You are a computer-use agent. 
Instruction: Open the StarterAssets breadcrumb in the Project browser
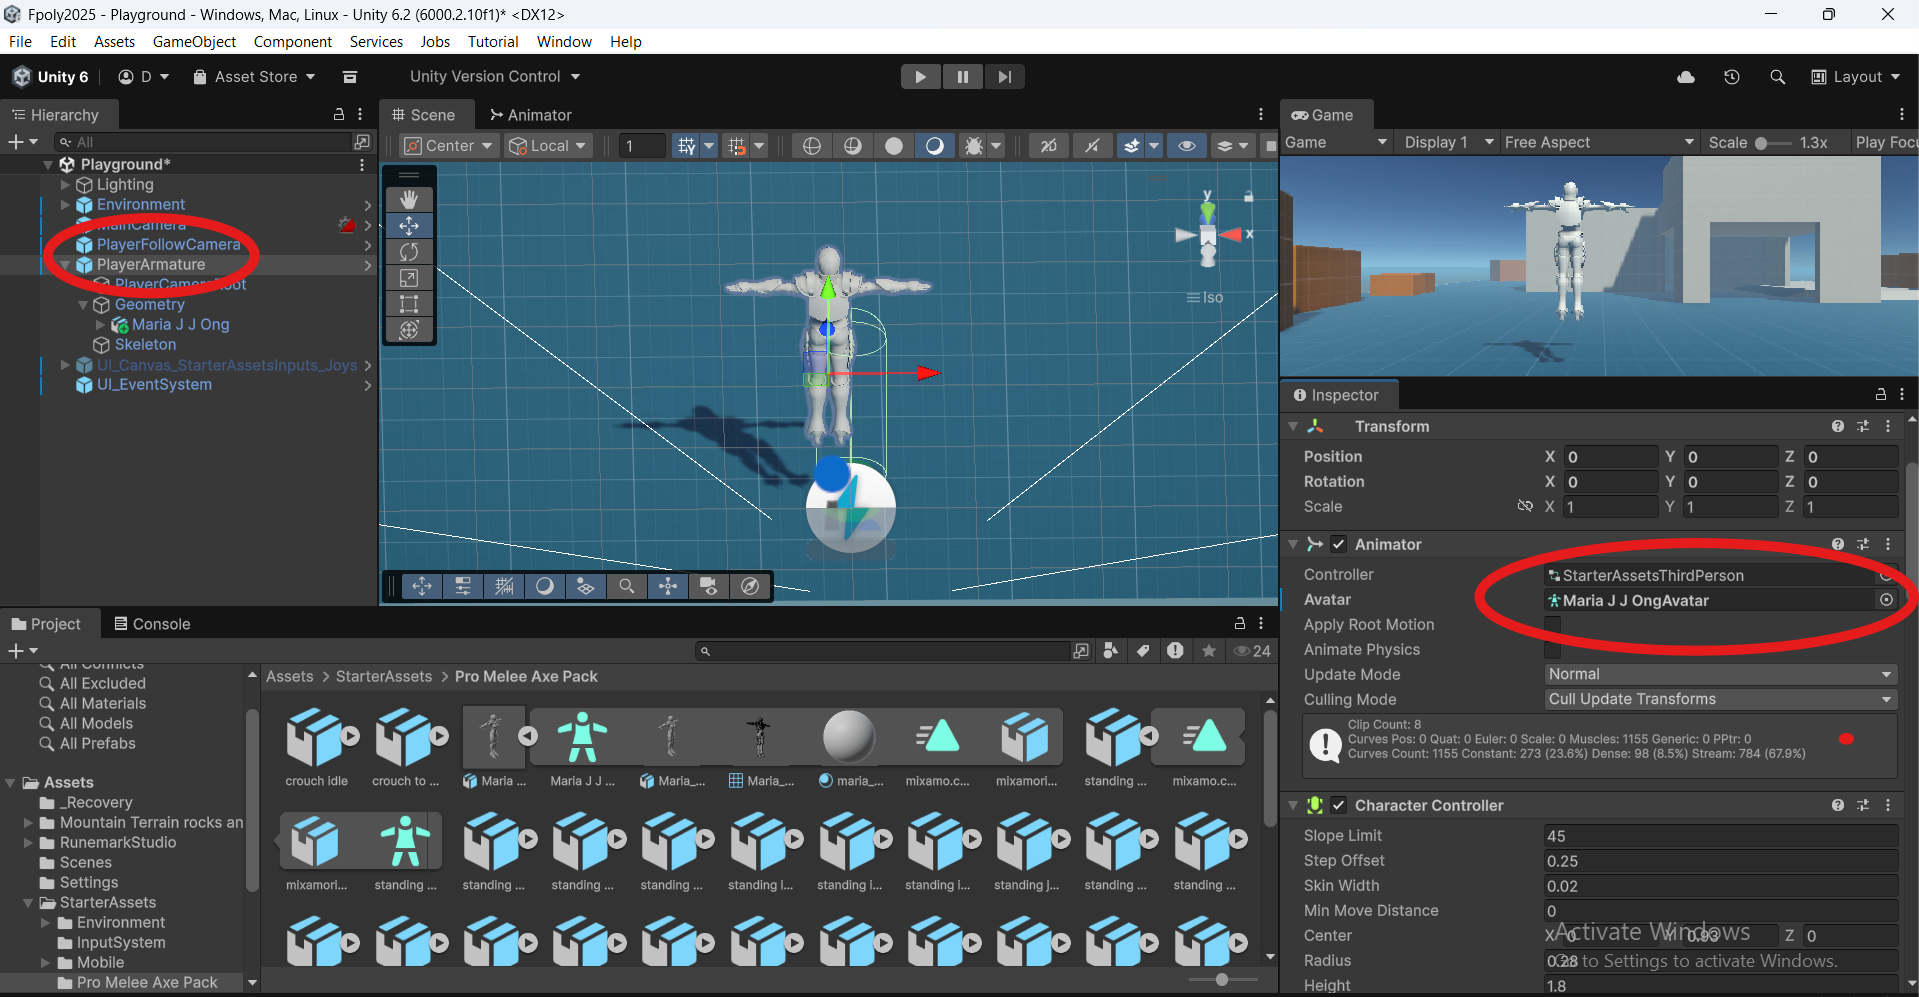382,676
